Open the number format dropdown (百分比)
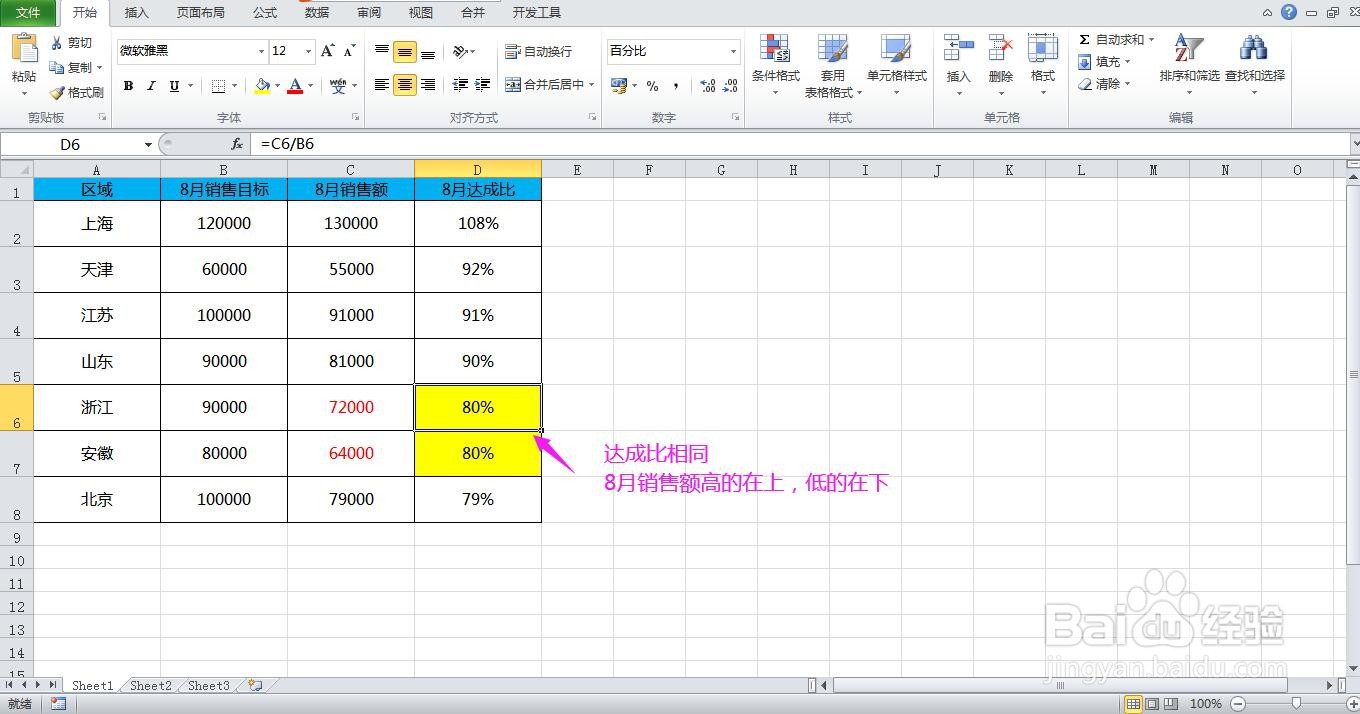 (x=733, y=51)
